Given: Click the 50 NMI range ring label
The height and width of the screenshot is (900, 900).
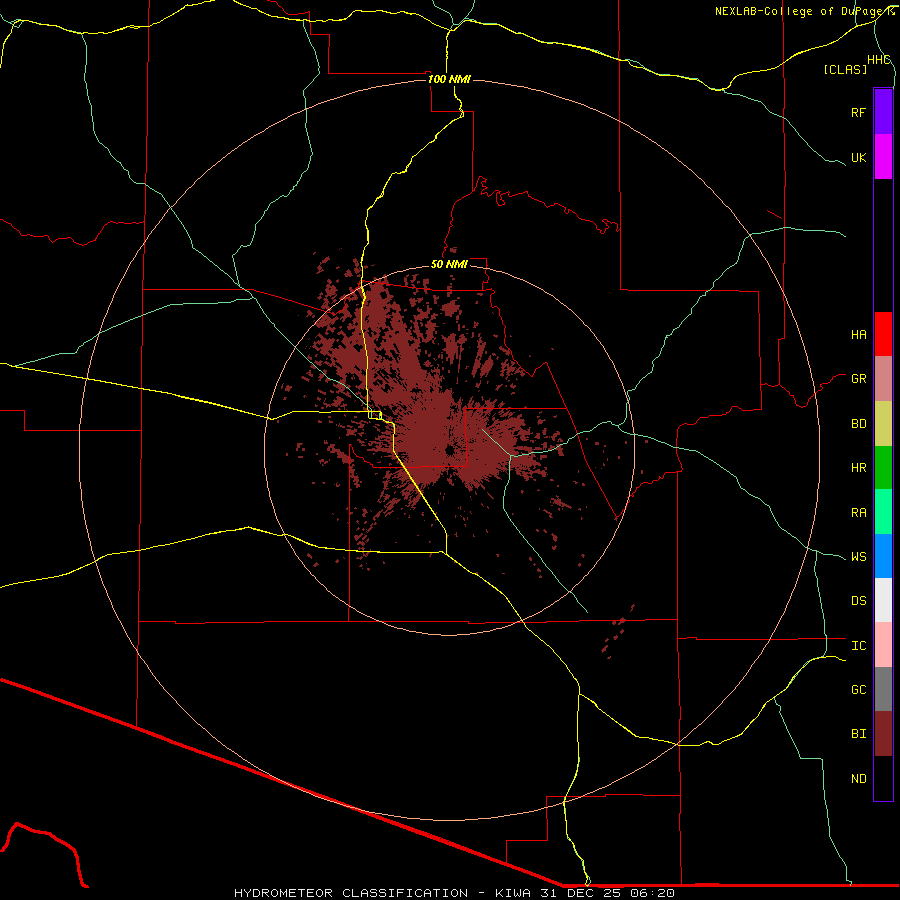Looking at the screenshot, I should (449, 264).
